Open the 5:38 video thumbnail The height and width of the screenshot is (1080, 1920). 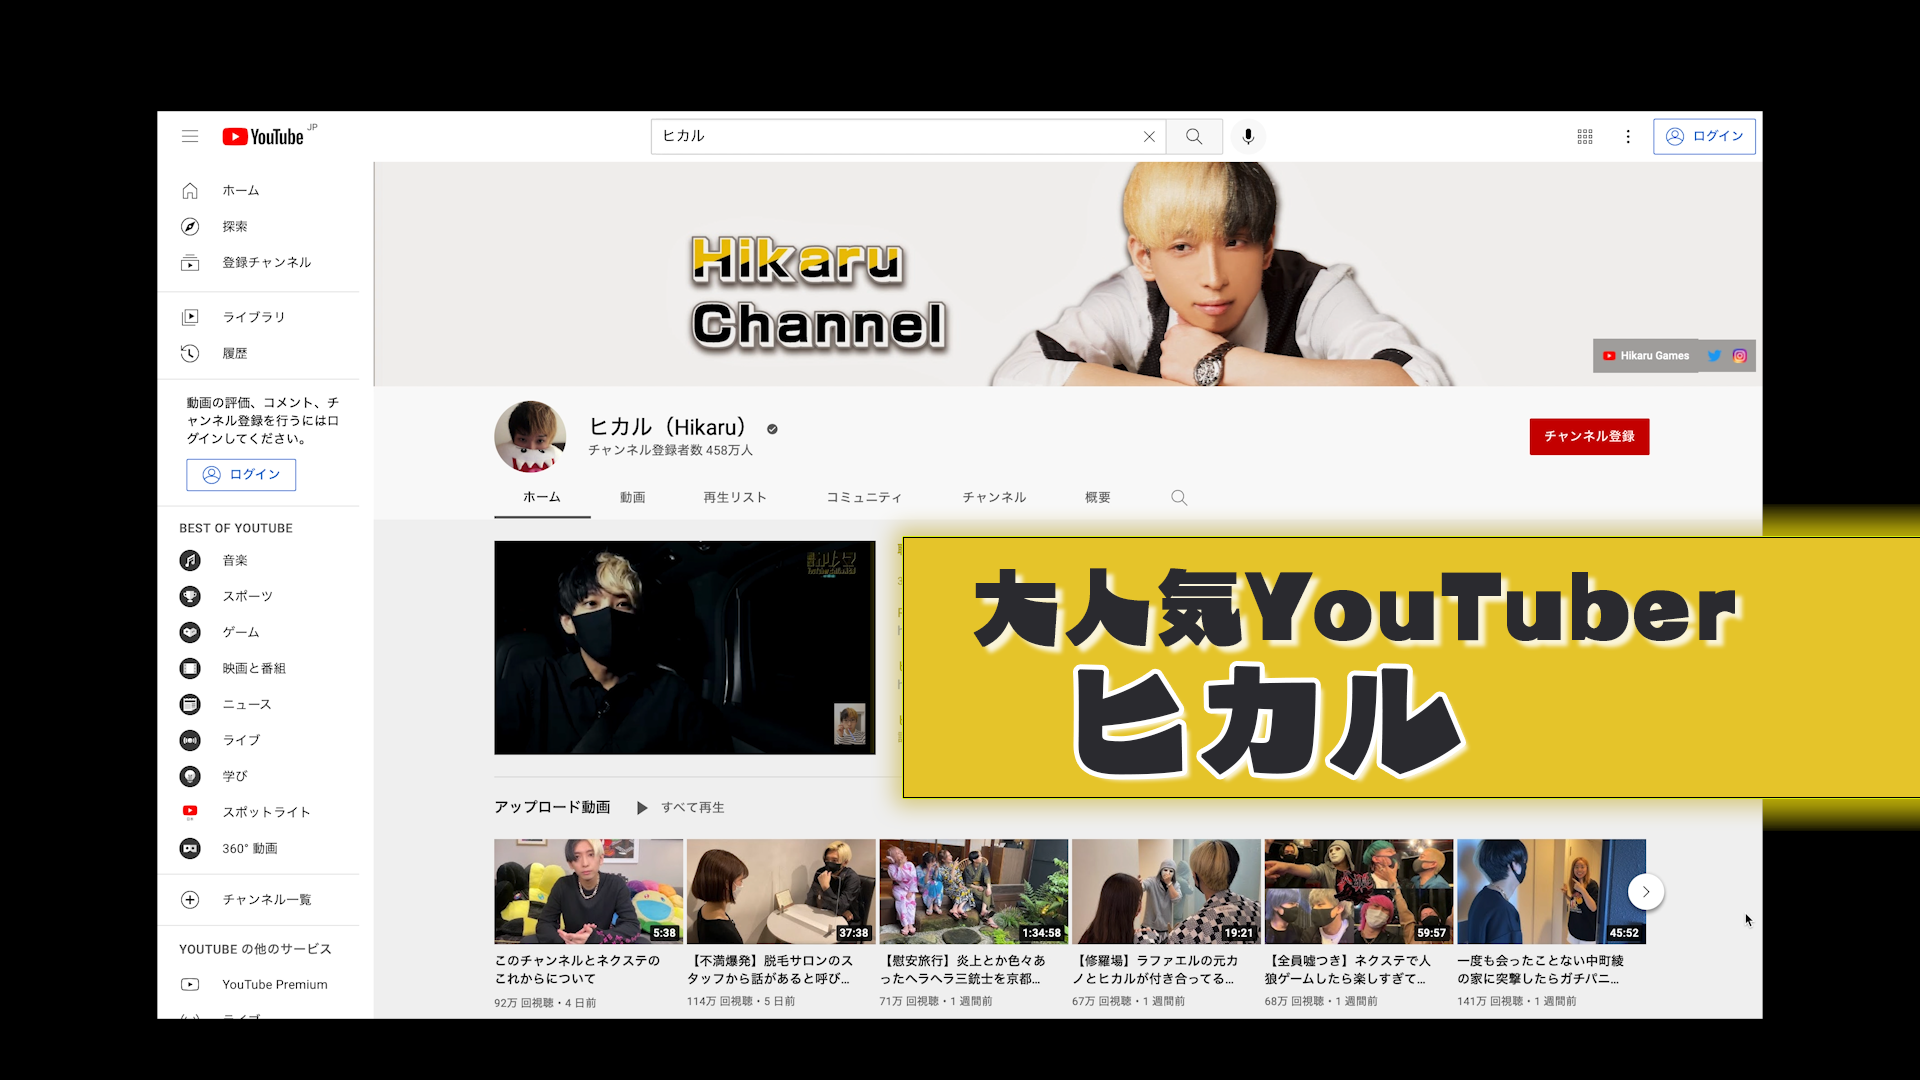588,892
